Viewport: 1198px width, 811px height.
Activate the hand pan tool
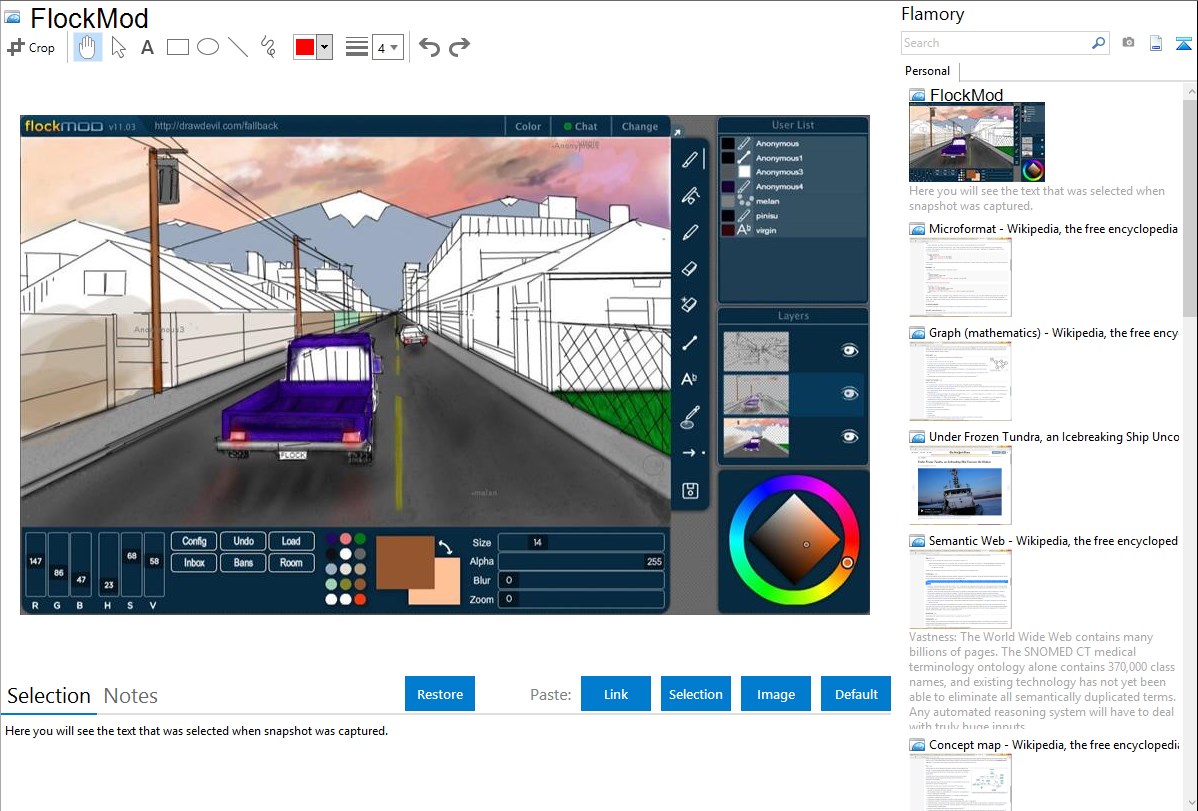(87, 47)
